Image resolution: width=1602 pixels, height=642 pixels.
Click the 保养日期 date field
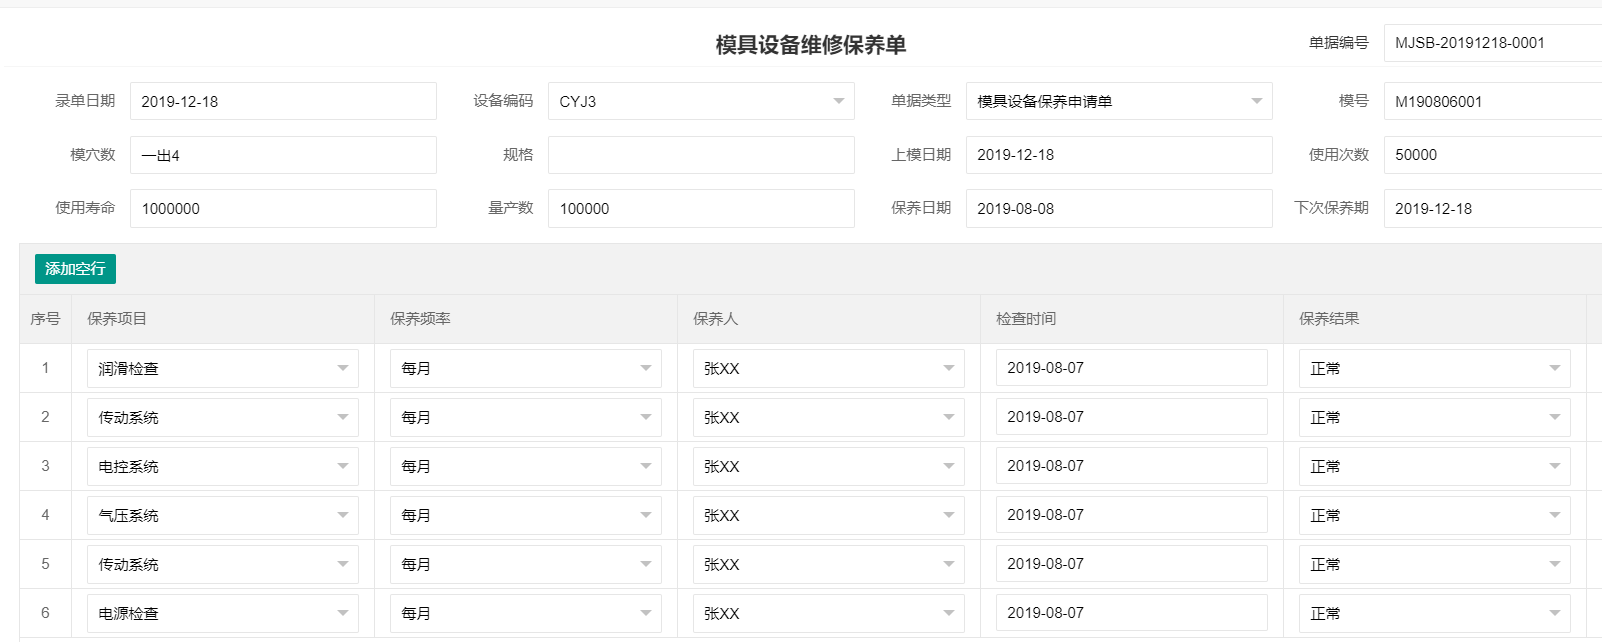coord(1118,208)
